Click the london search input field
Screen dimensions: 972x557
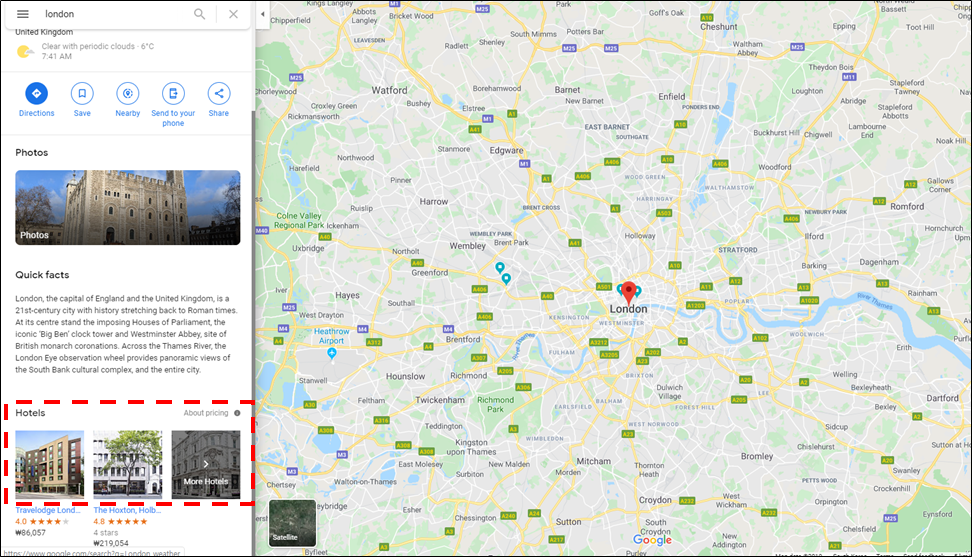(115, 14)
